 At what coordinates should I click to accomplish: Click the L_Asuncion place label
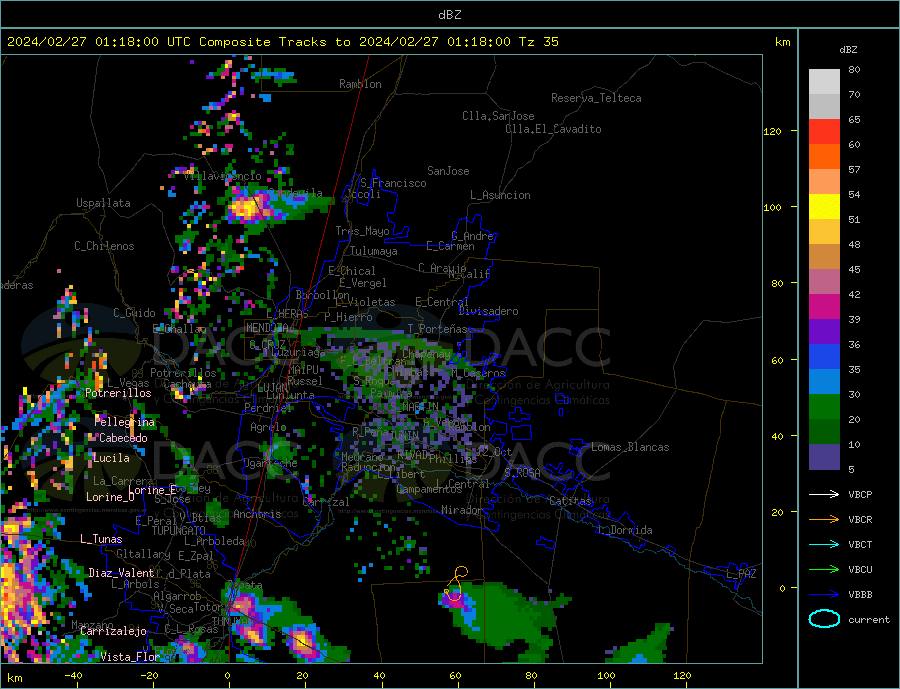(x=501, y=195)
